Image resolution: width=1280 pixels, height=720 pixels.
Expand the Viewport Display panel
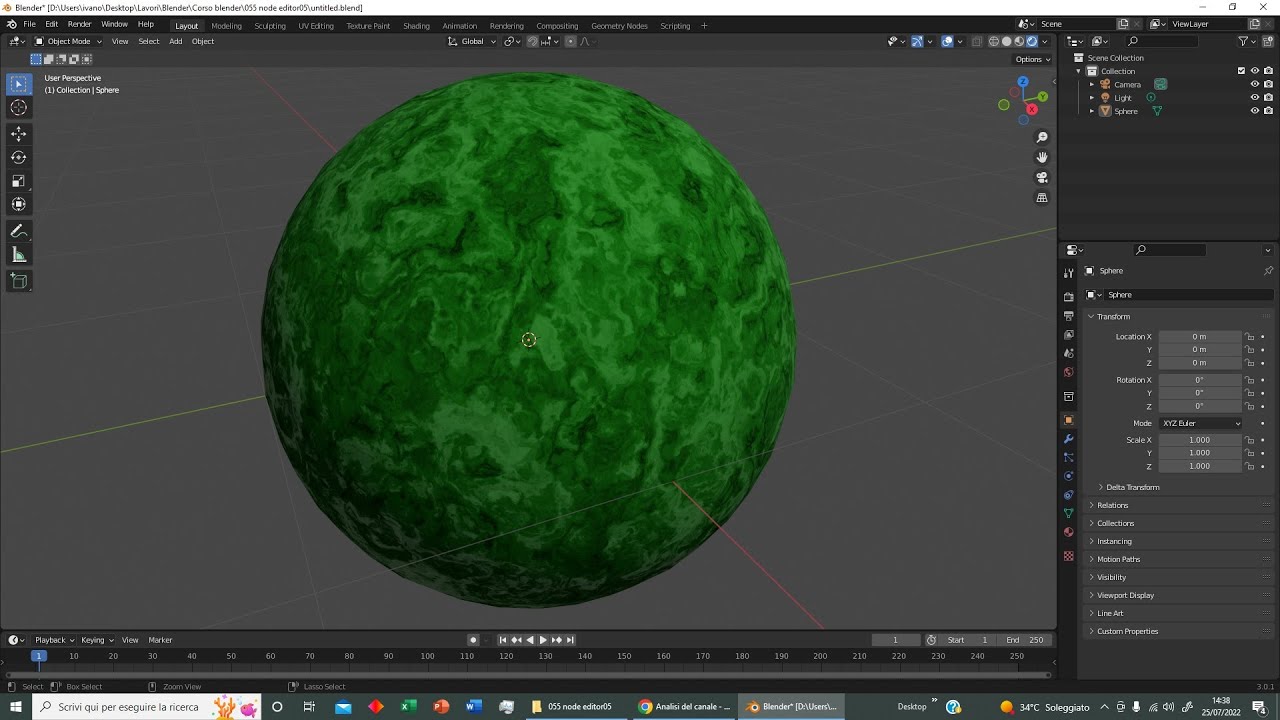(x=1125, y=595)
